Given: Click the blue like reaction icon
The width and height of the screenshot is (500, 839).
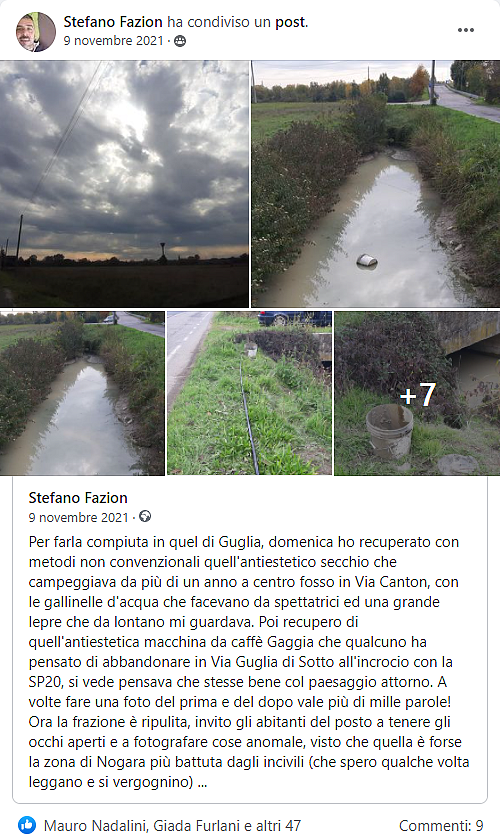Looking at the screenshot, I should pos(27,825).
